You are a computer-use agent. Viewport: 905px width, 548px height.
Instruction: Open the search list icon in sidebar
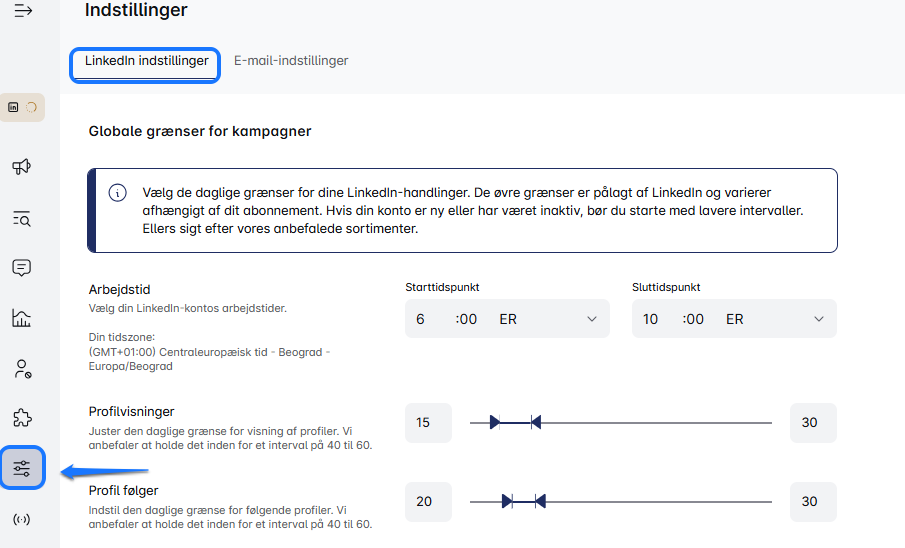pyautogui.click(x=22, y=217)
